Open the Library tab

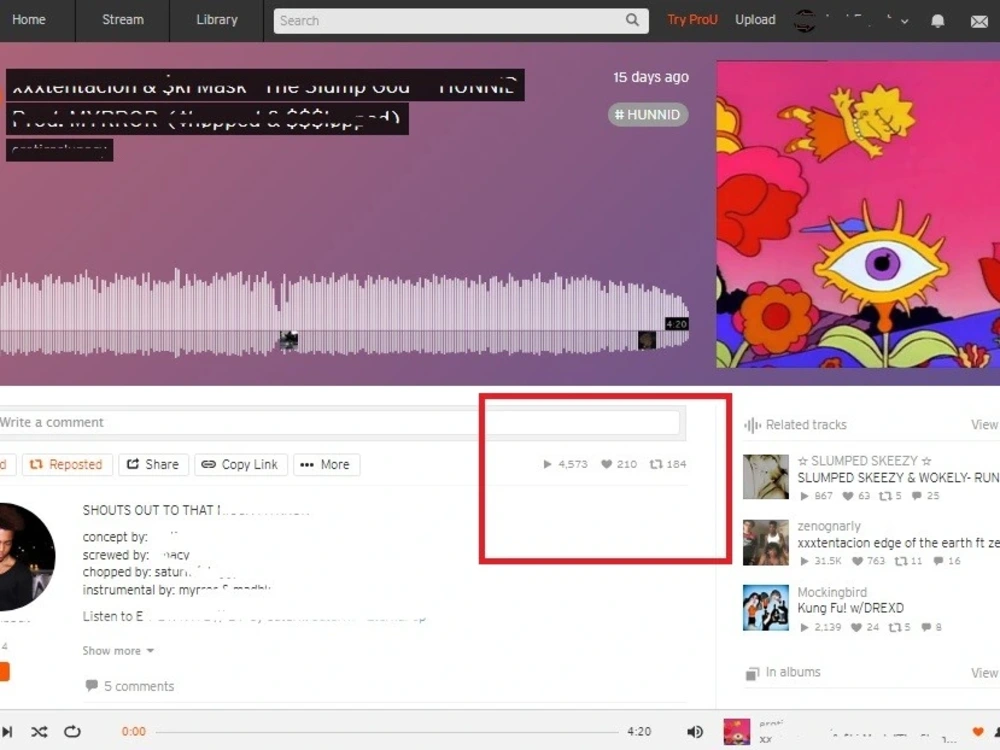point(217,20)
